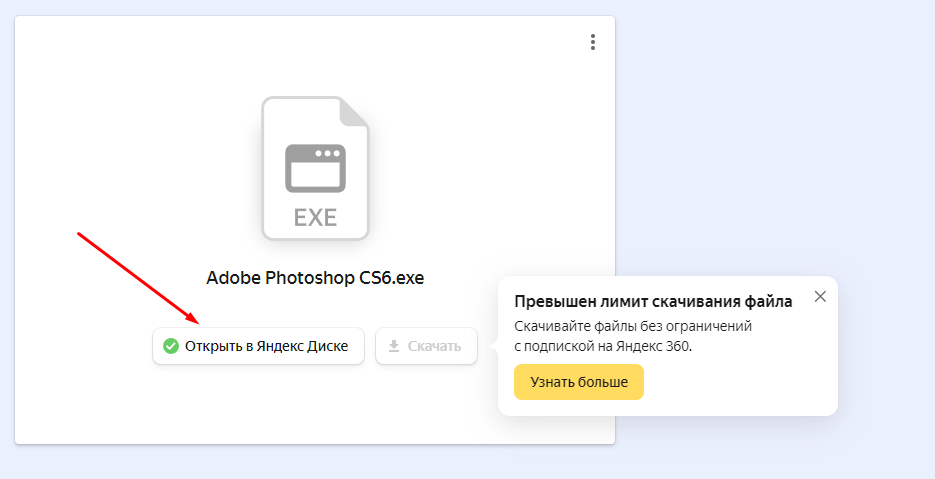This screenshot has height=479, width=935.
Task: Click the popup's pointer beside Скачать
Action: pos(493,346)
